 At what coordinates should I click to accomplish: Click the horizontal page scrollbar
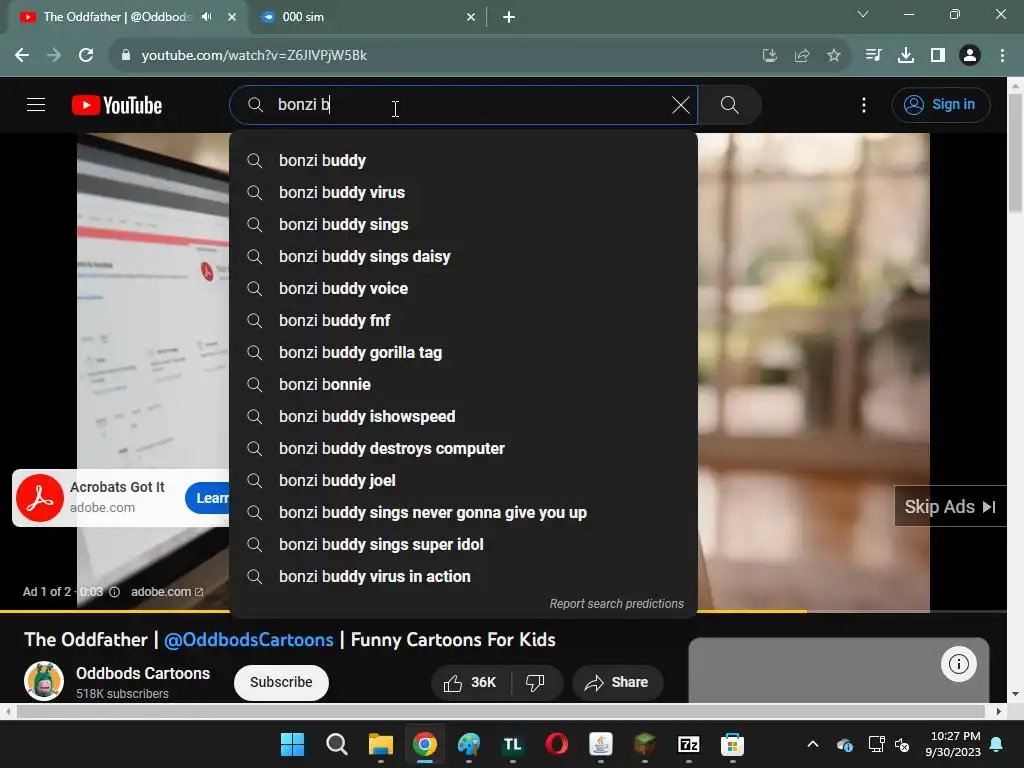pos(500,711)
